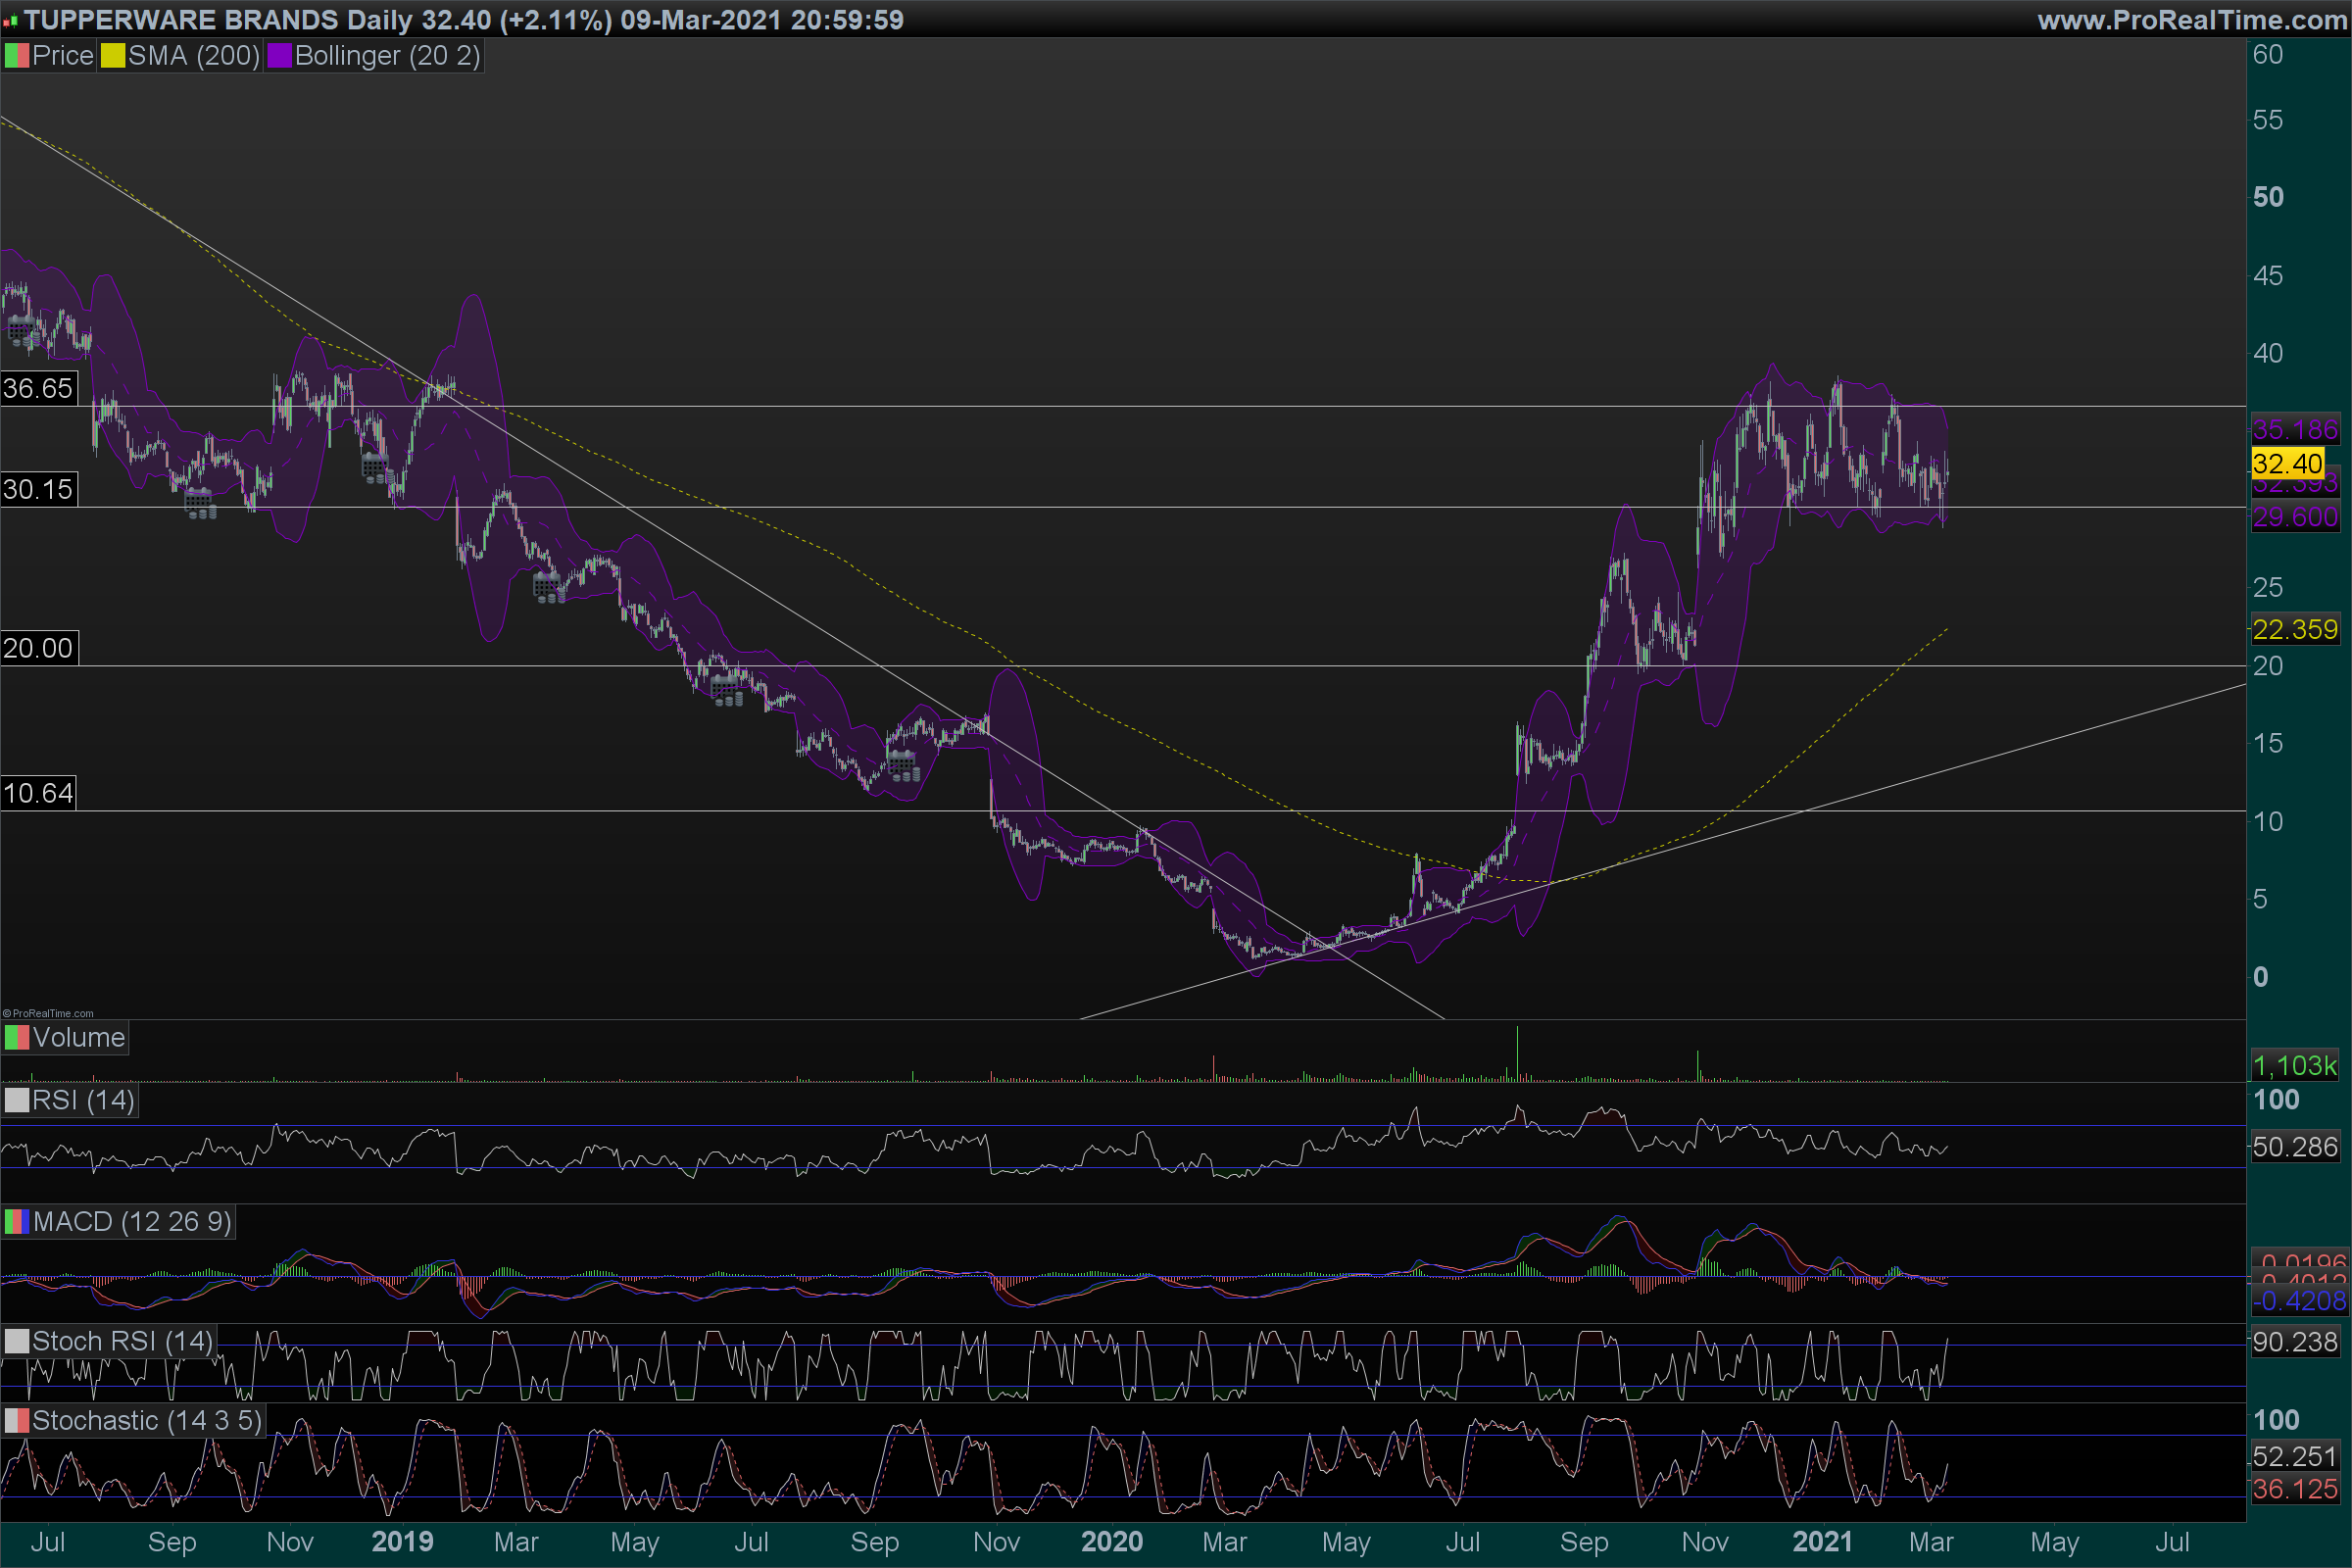Click the Price candlestick legend icon
Viewport: 2352px width, 1568px height.
[17, 56]
